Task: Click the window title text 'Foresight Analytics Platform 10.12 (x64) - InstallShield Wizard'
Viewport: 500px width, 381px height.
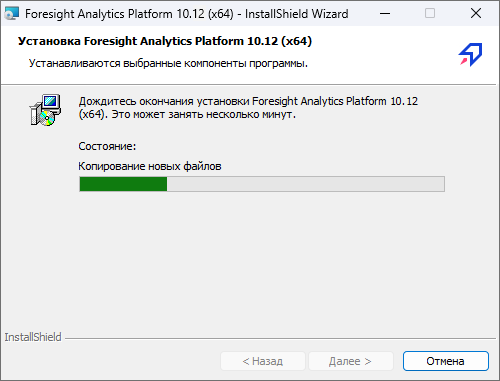Action: point(187,14)
